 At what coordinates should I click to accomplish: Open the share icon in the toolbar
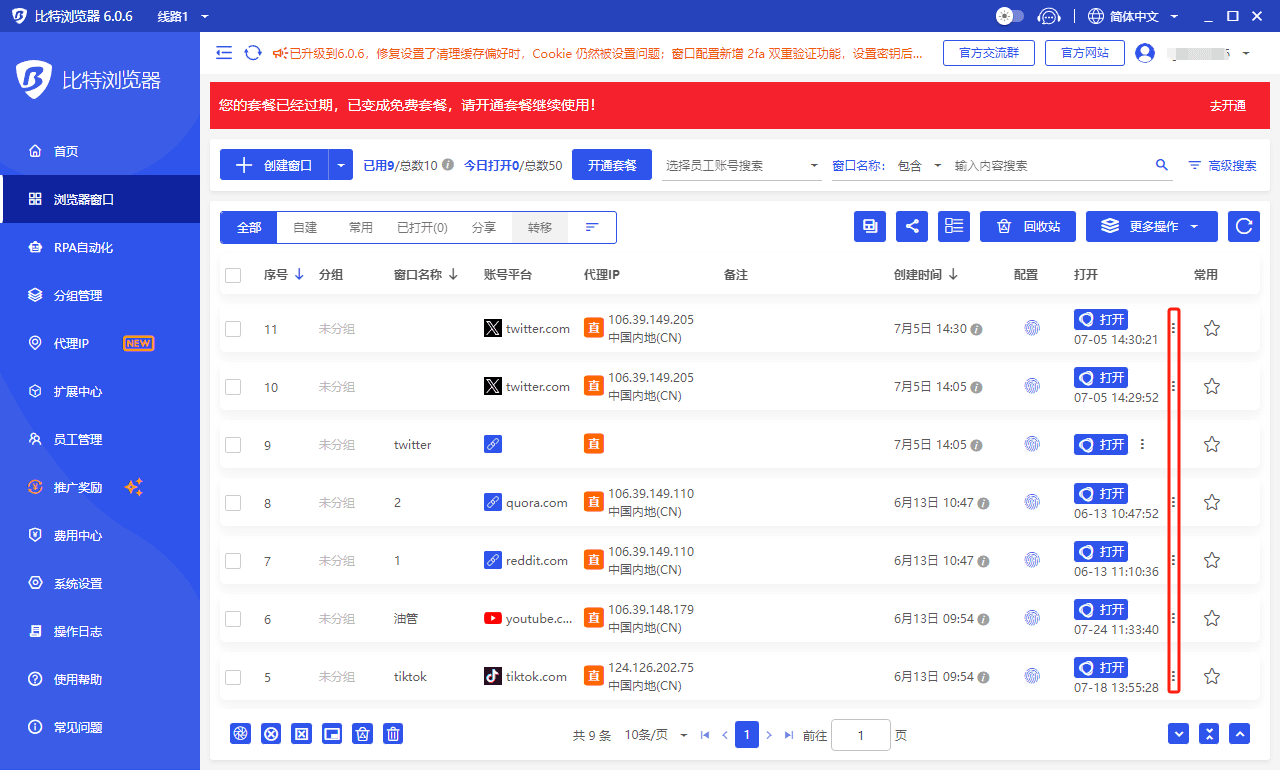(911, 226)
